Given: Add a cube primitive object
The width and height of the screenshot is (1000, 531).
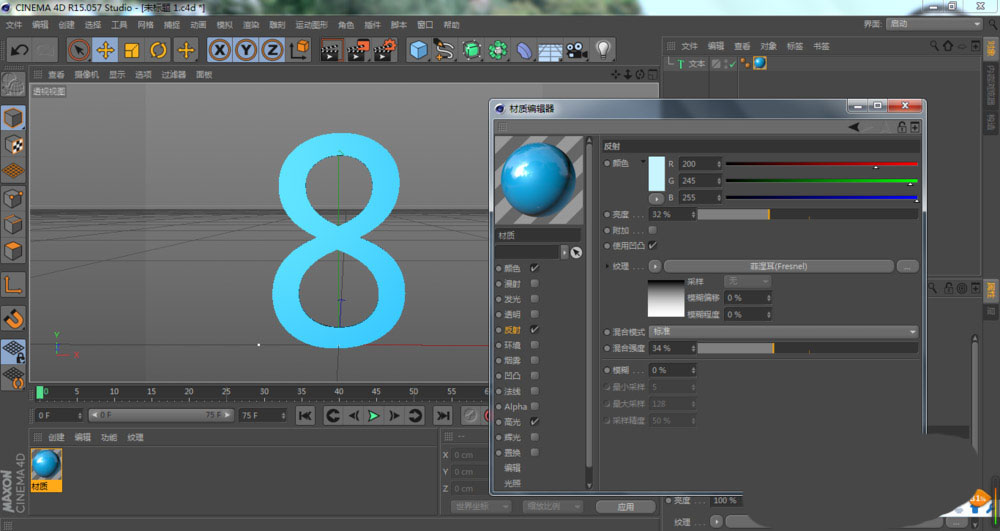Looking at the screenshot, I should tap(418, 50).
